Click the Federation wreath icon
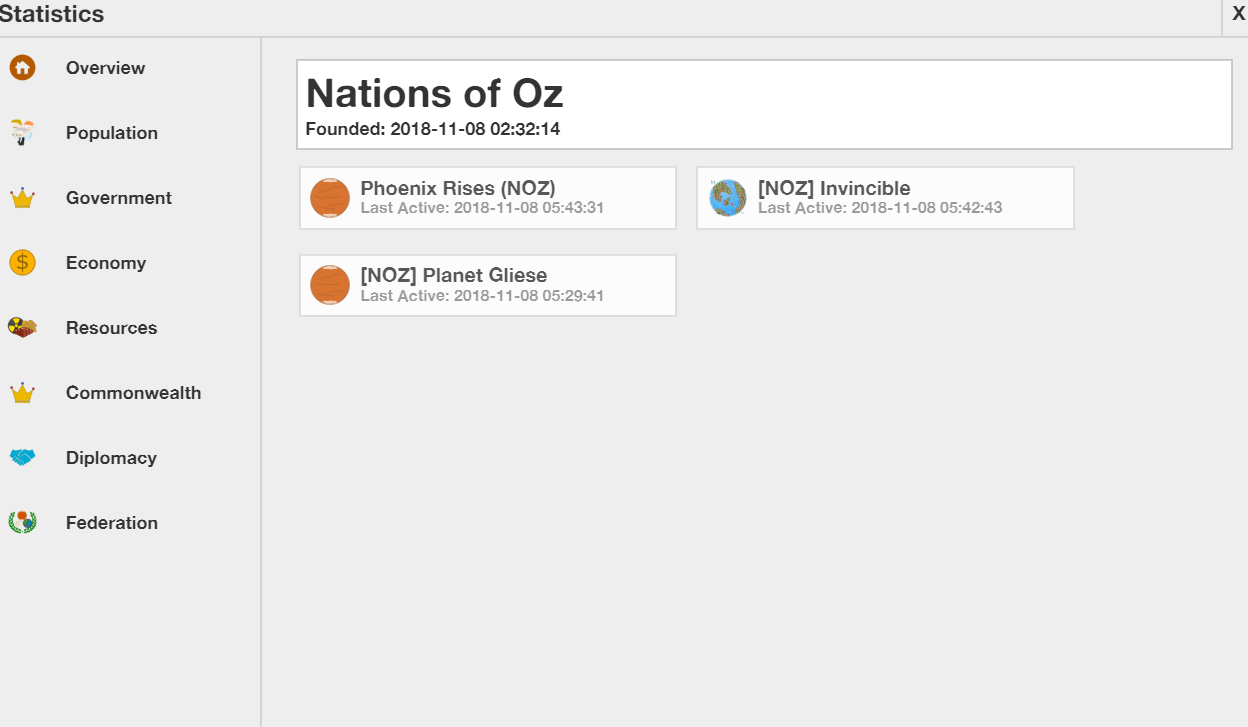This screenshot has width=1248, height=727. coord(22,523)
